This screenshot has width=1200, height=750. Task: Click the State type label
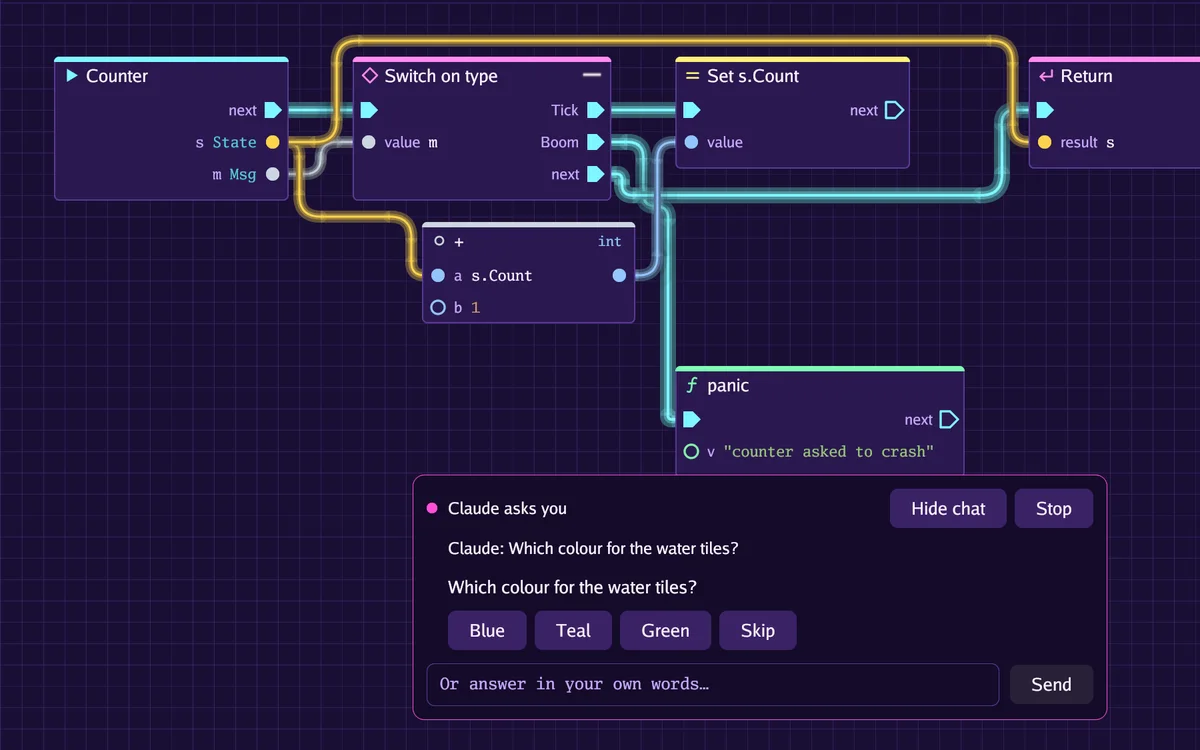(234, 142)
